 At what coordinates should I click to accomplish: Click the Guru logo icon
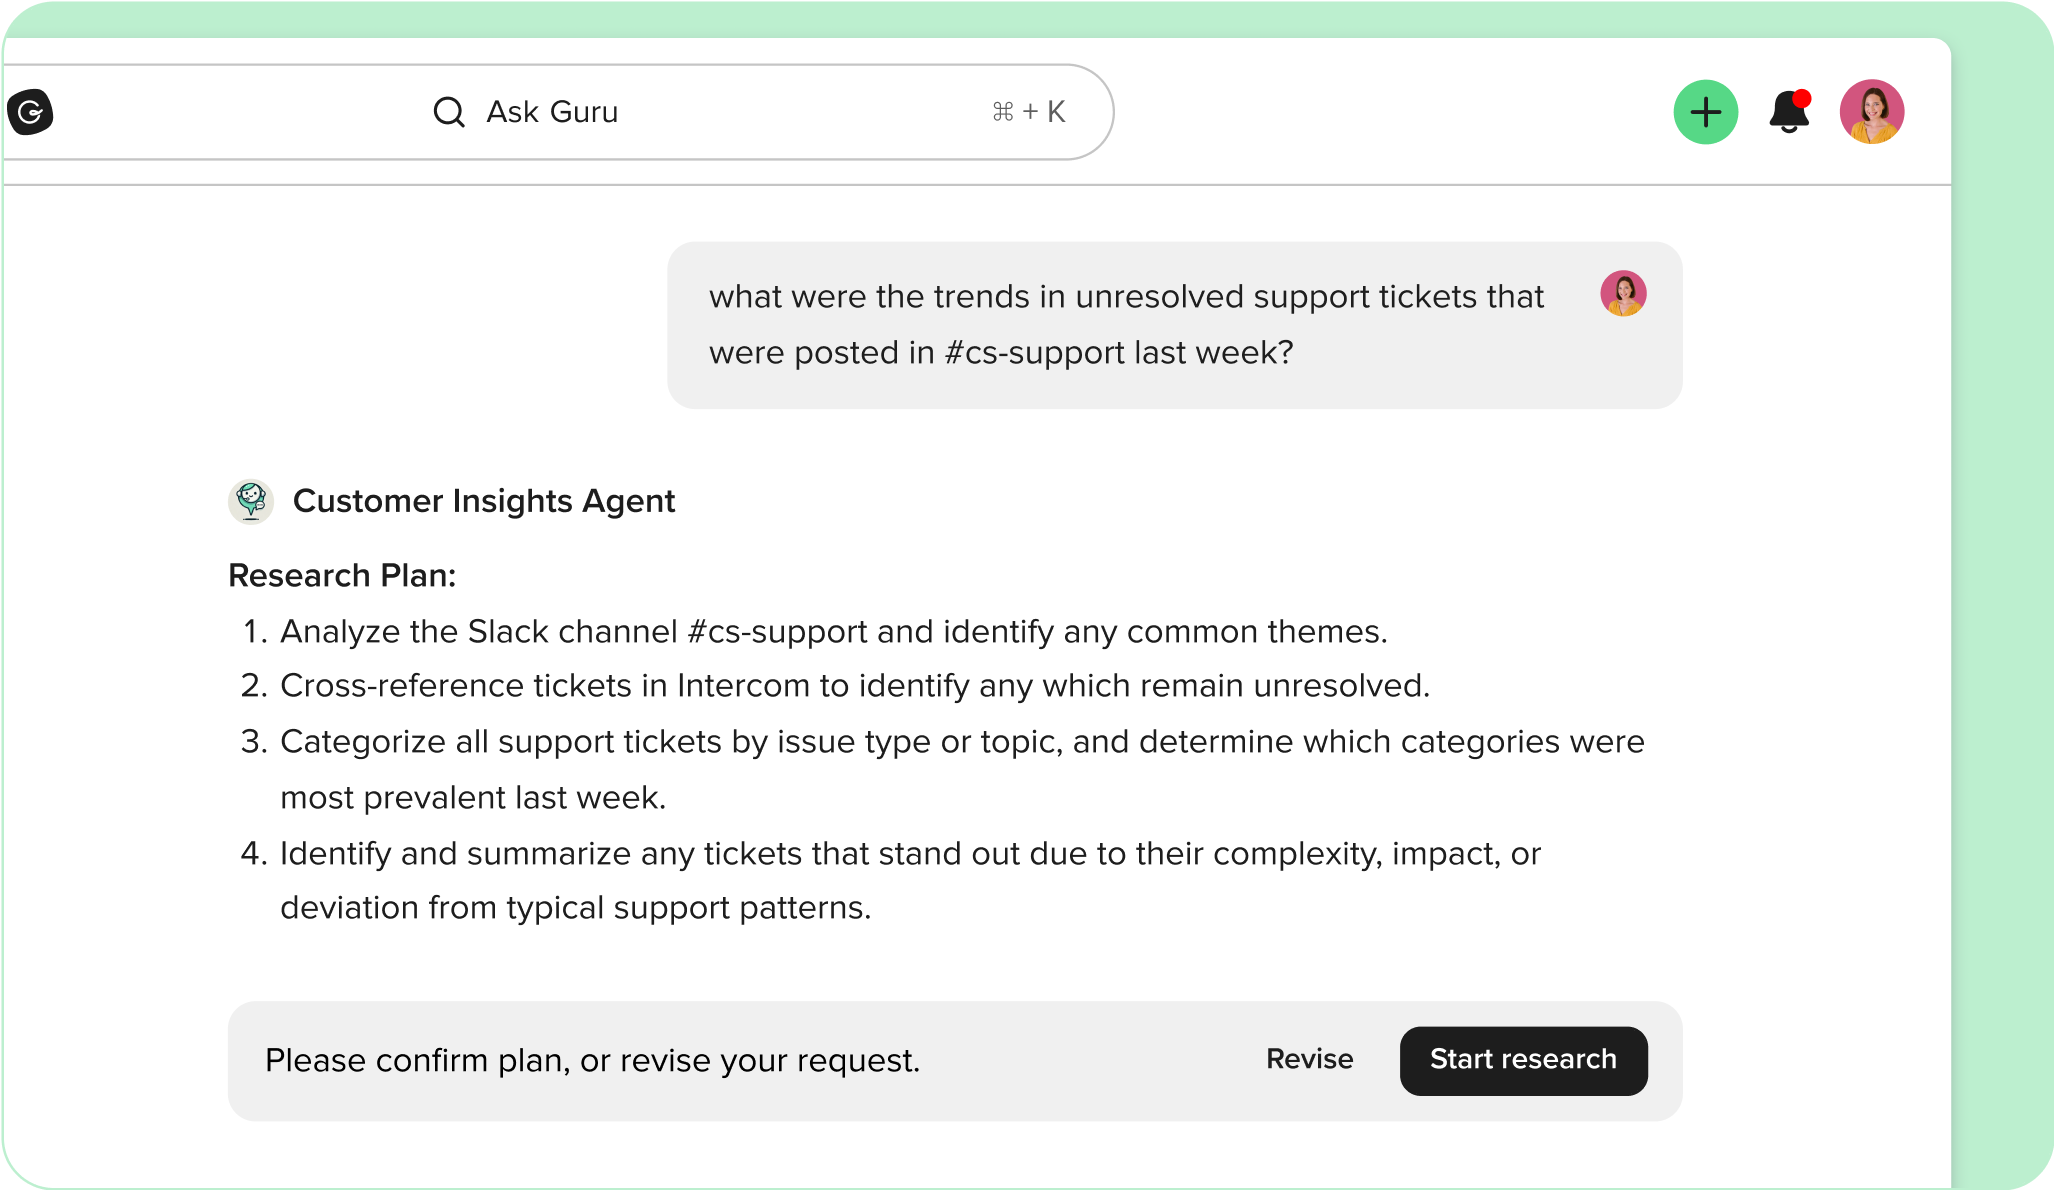point(31,112)
